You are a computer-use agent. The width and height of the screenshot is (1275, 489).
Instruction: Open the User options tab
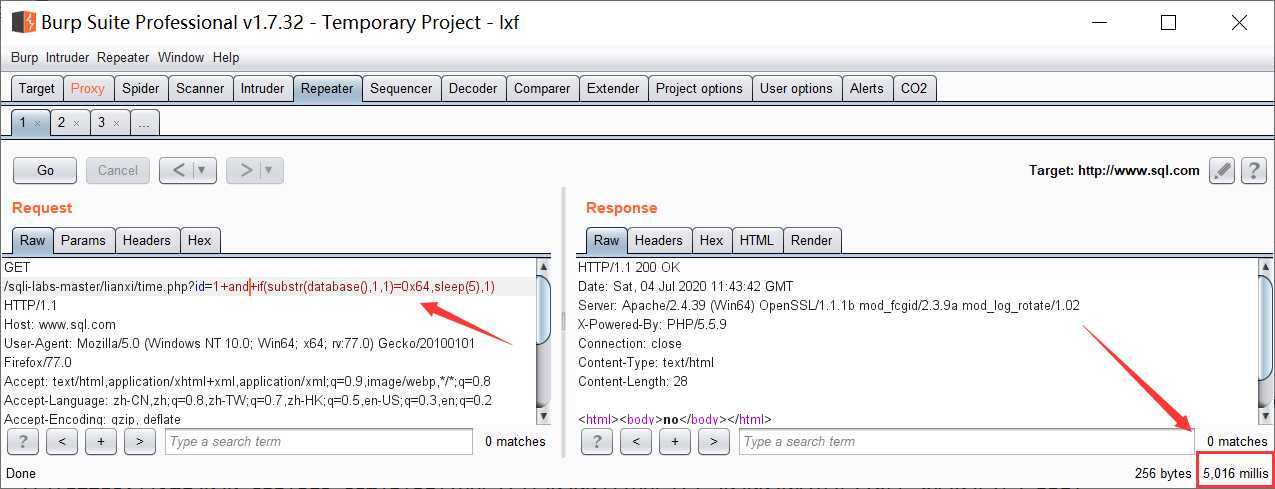click(796, 88)
